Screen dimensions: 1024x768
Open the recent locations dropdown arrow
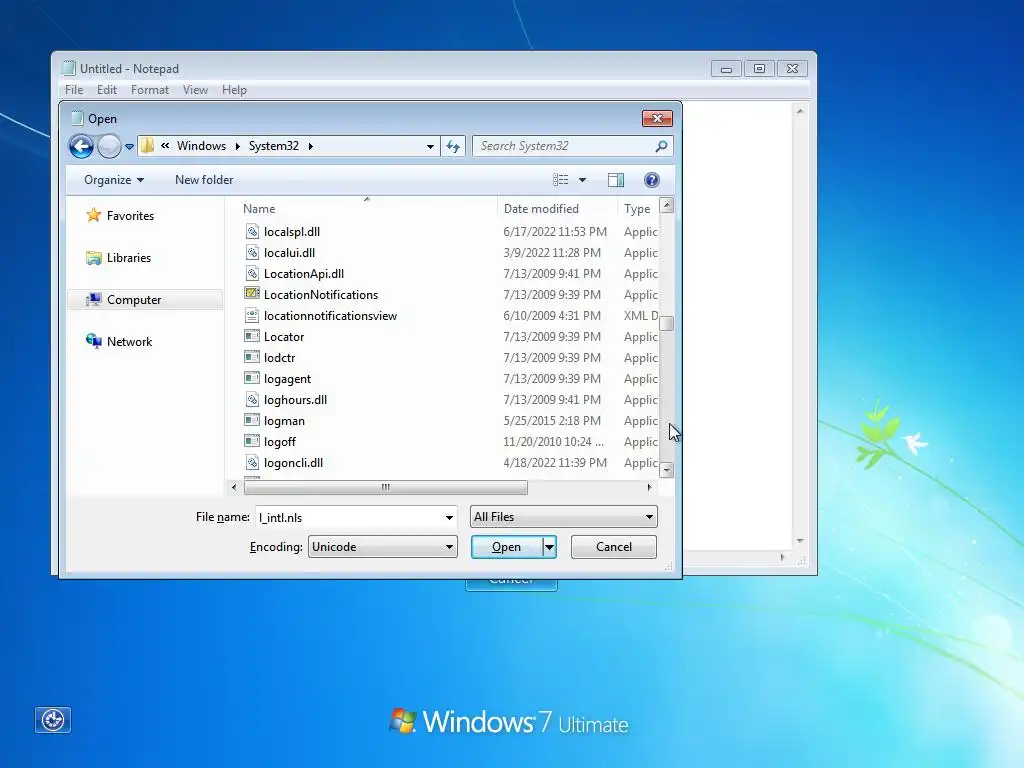(x=129, y=147)
